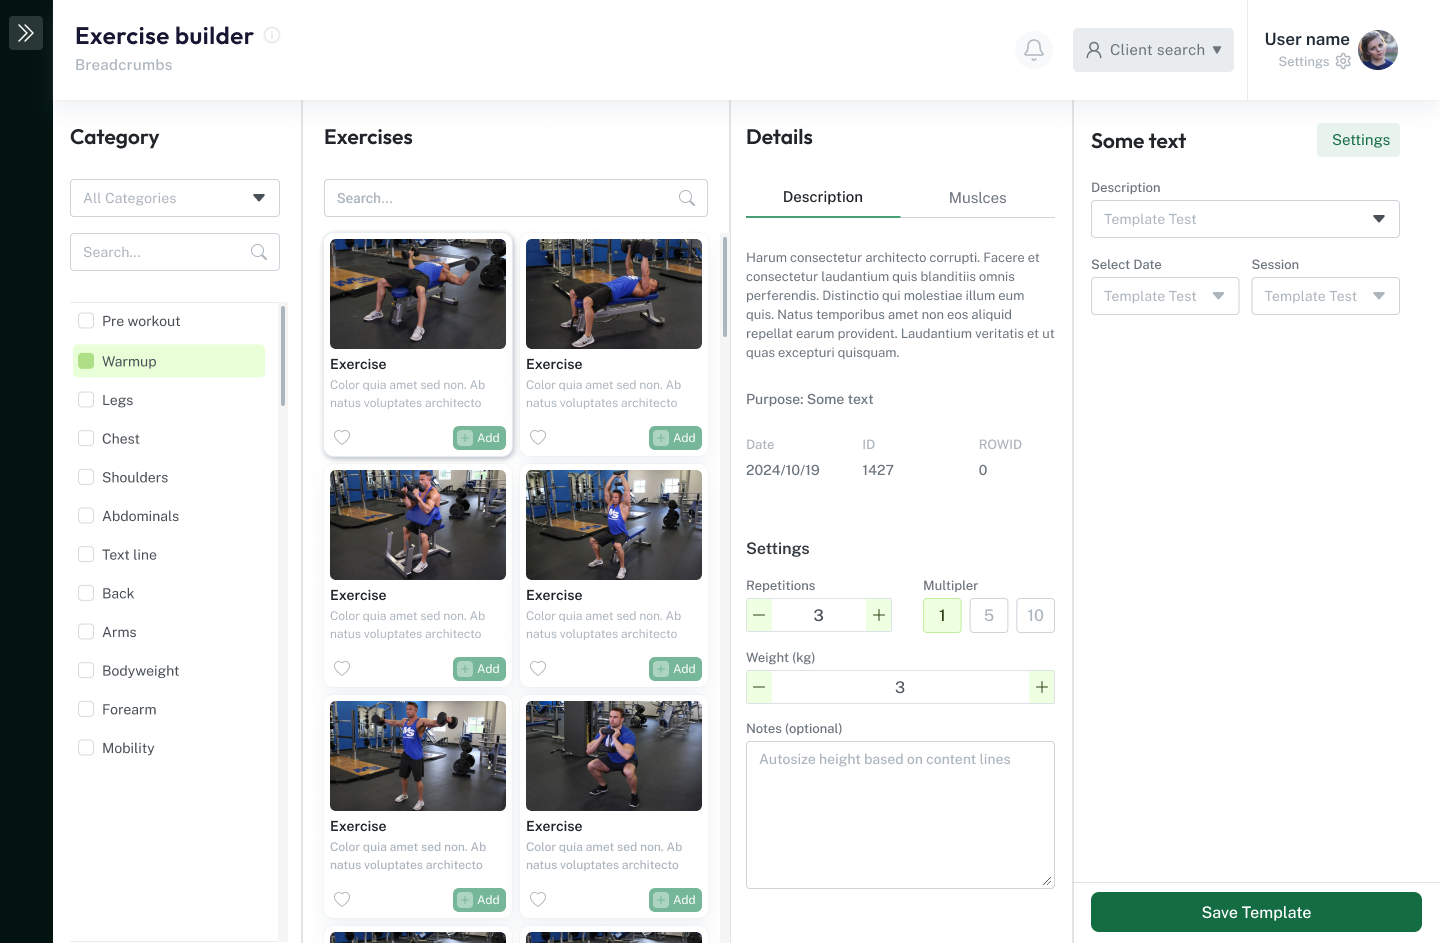The image size is (1440, 943).
Task: Decrease Weight (kg) with the minus icon
Action: [x=760, y=687]
